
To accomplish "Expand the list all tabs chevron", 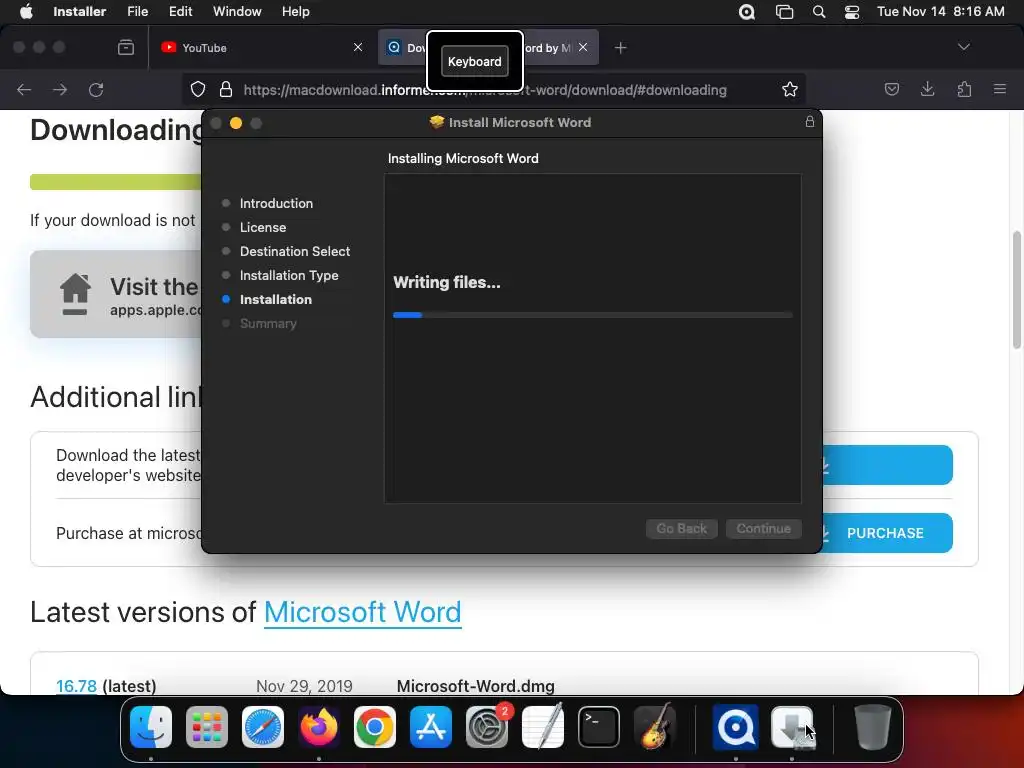I will (x=963, y=47).
